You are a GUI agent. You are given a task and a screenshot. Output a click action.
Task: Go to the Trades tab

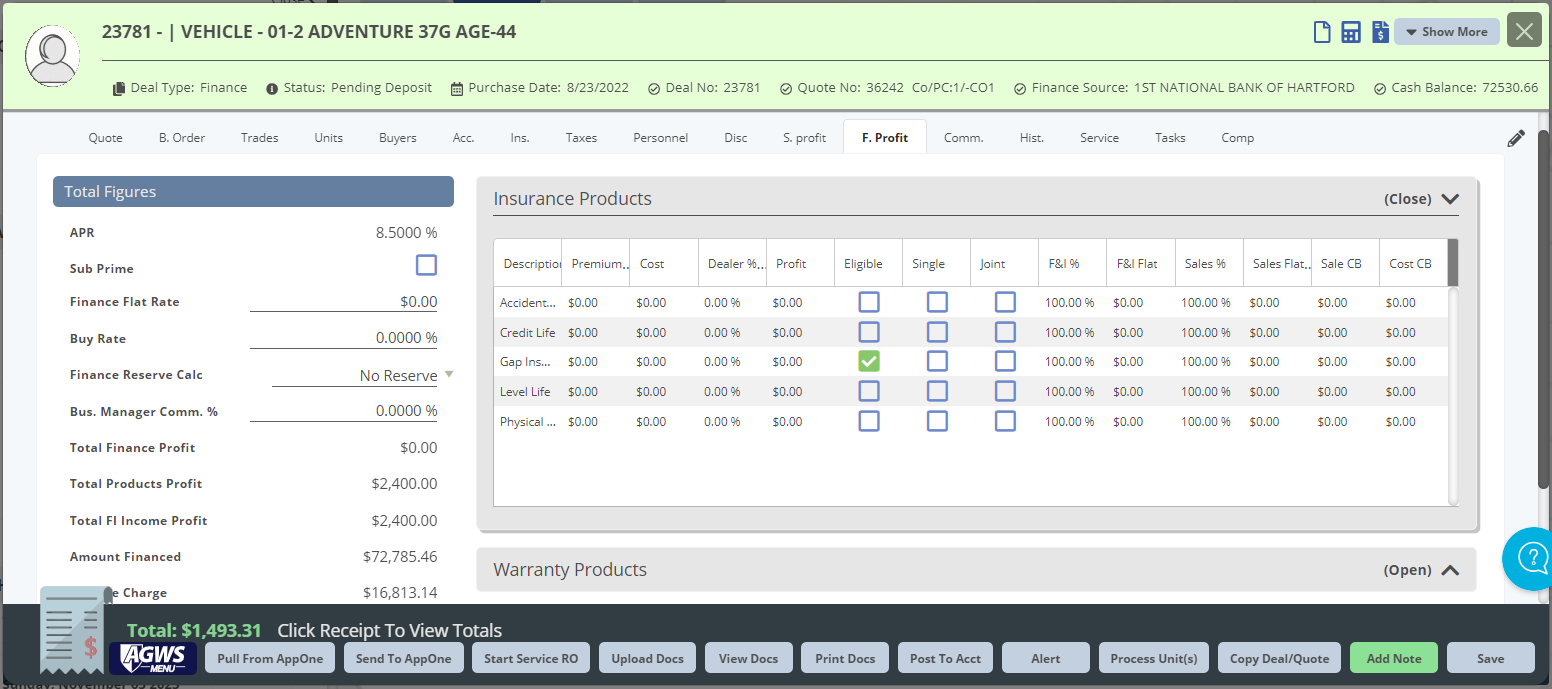tap(260, 138)
